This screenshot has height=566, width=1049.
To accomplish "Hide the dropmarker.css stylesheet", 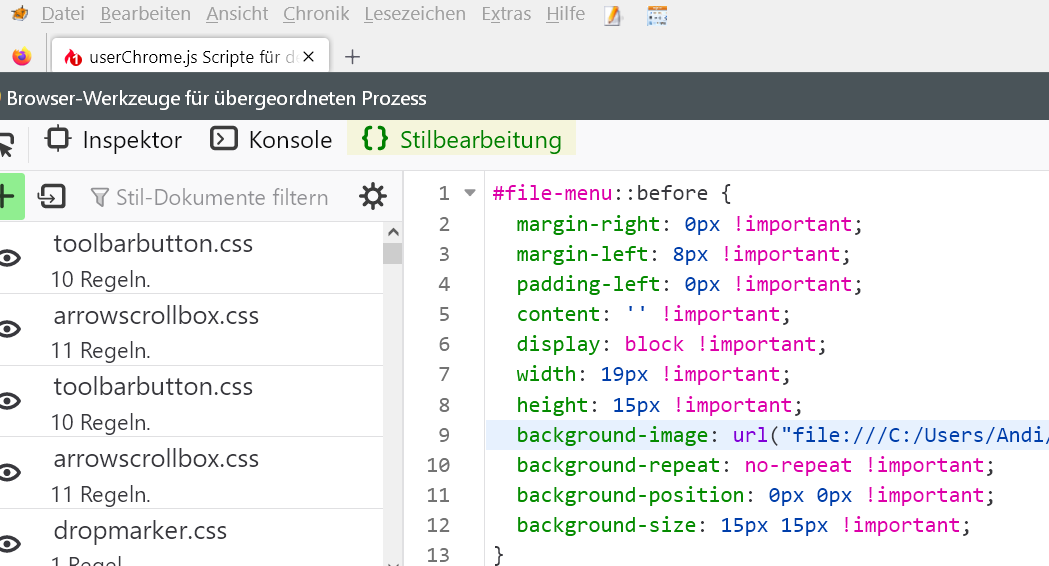I will (10, 544).
